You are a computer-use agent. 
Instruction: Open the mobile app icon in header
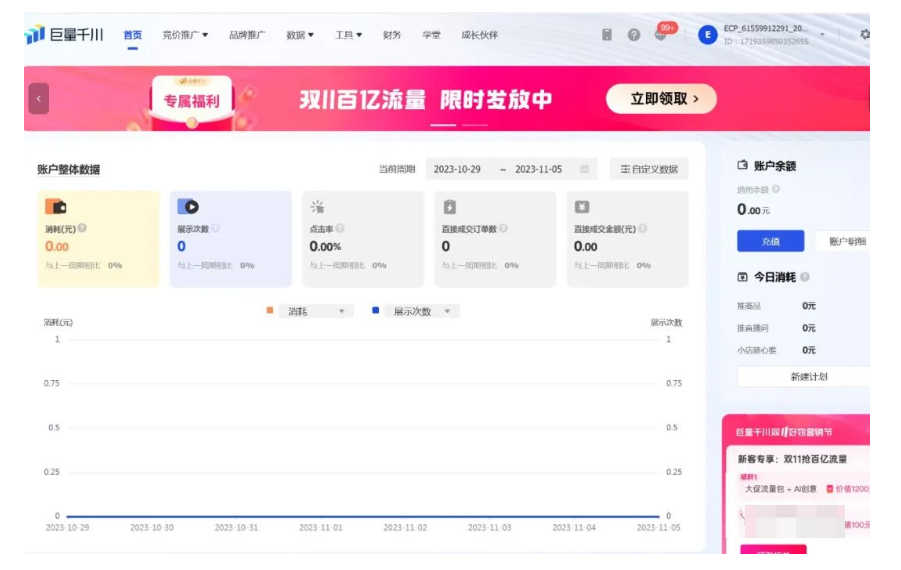click(607, 35)
